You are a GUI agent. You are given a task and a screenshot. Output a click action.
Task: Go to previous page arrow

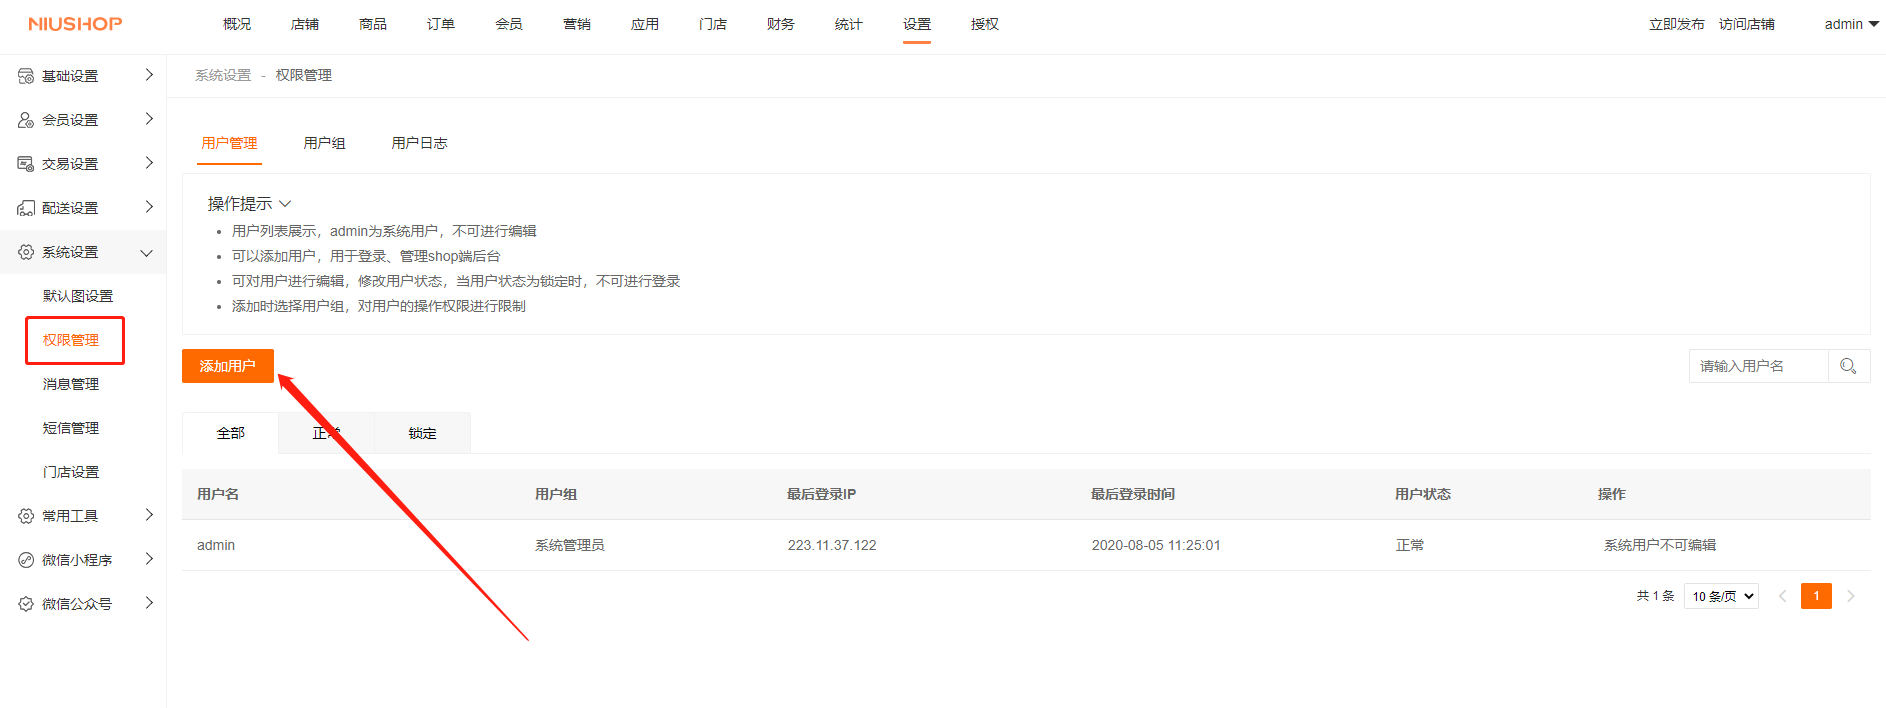[x=1782, y=596]
